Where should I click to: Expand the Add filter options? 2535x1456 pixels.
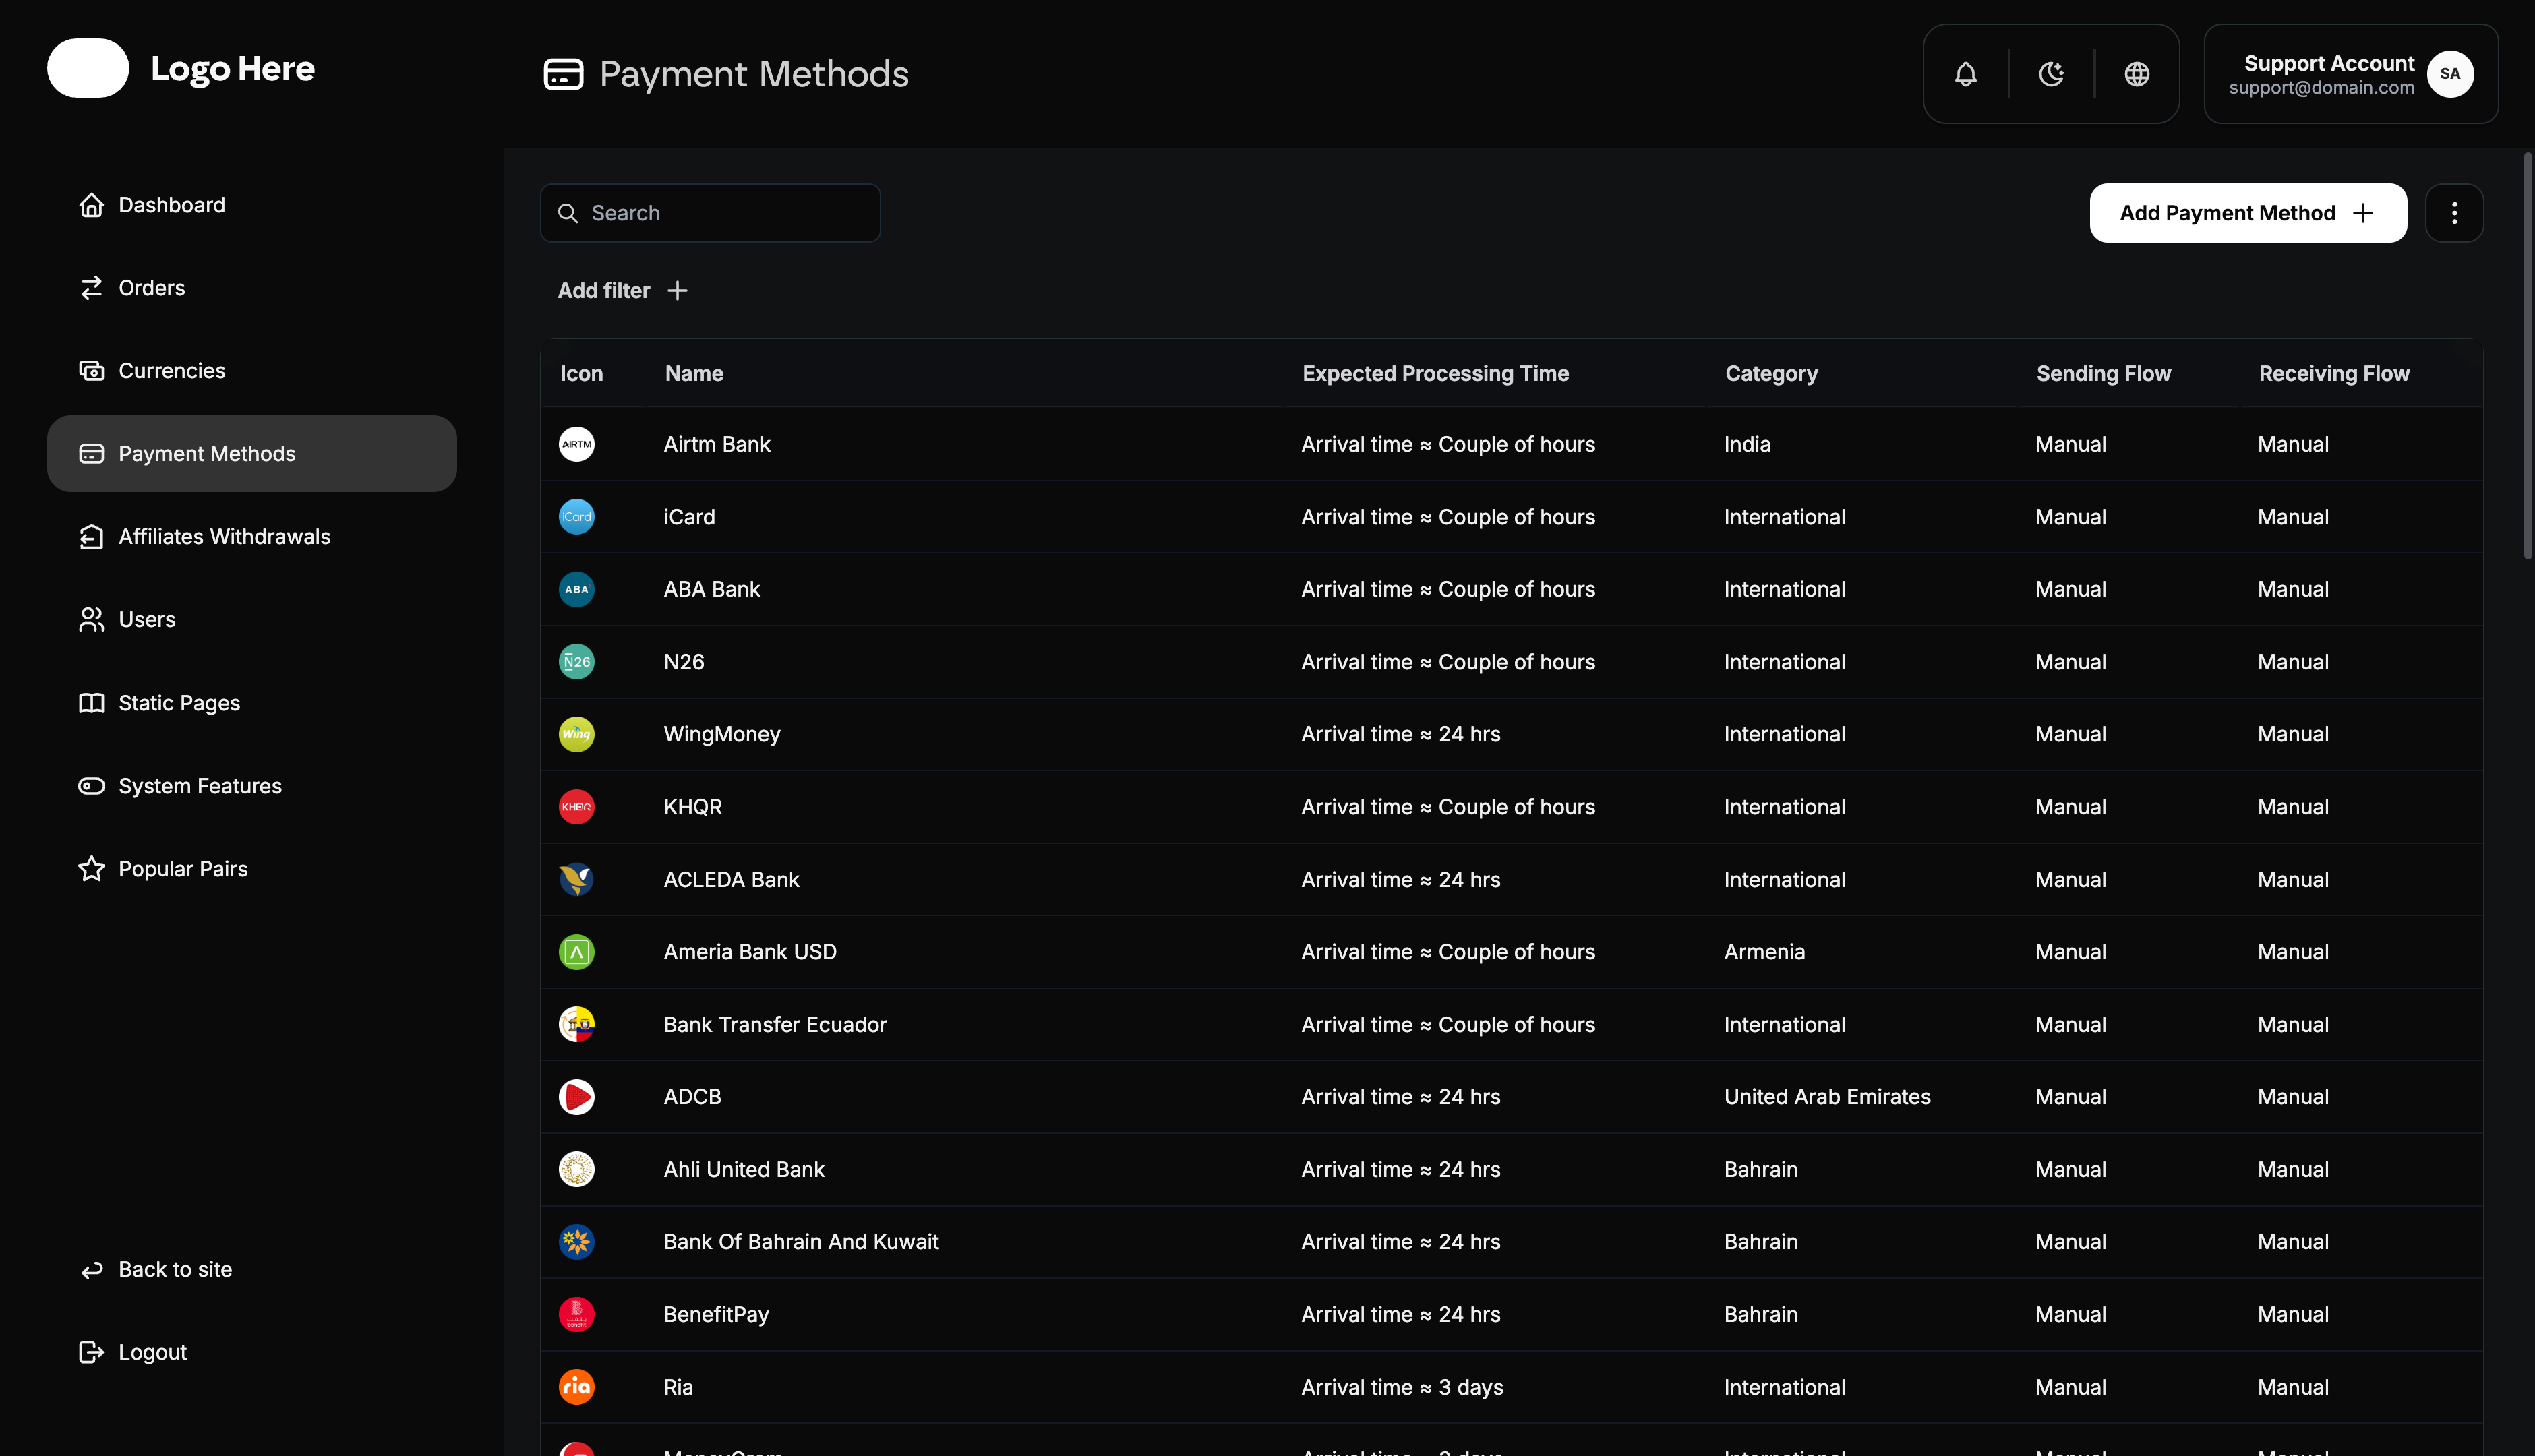pyautogui.click(x=622, y=290)
